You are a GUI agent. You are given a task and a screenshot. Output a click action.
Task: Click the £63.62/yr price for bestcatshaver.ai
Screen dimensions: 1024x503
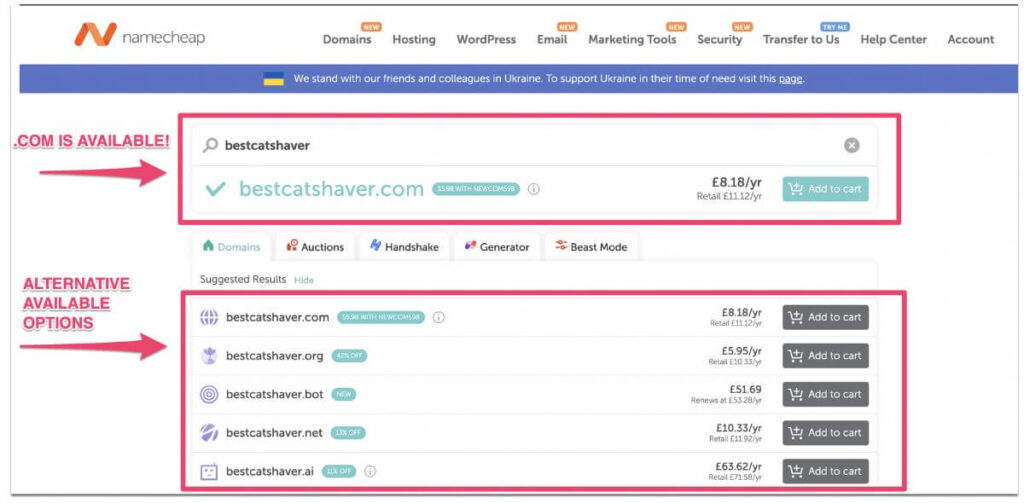pos(739,466)
